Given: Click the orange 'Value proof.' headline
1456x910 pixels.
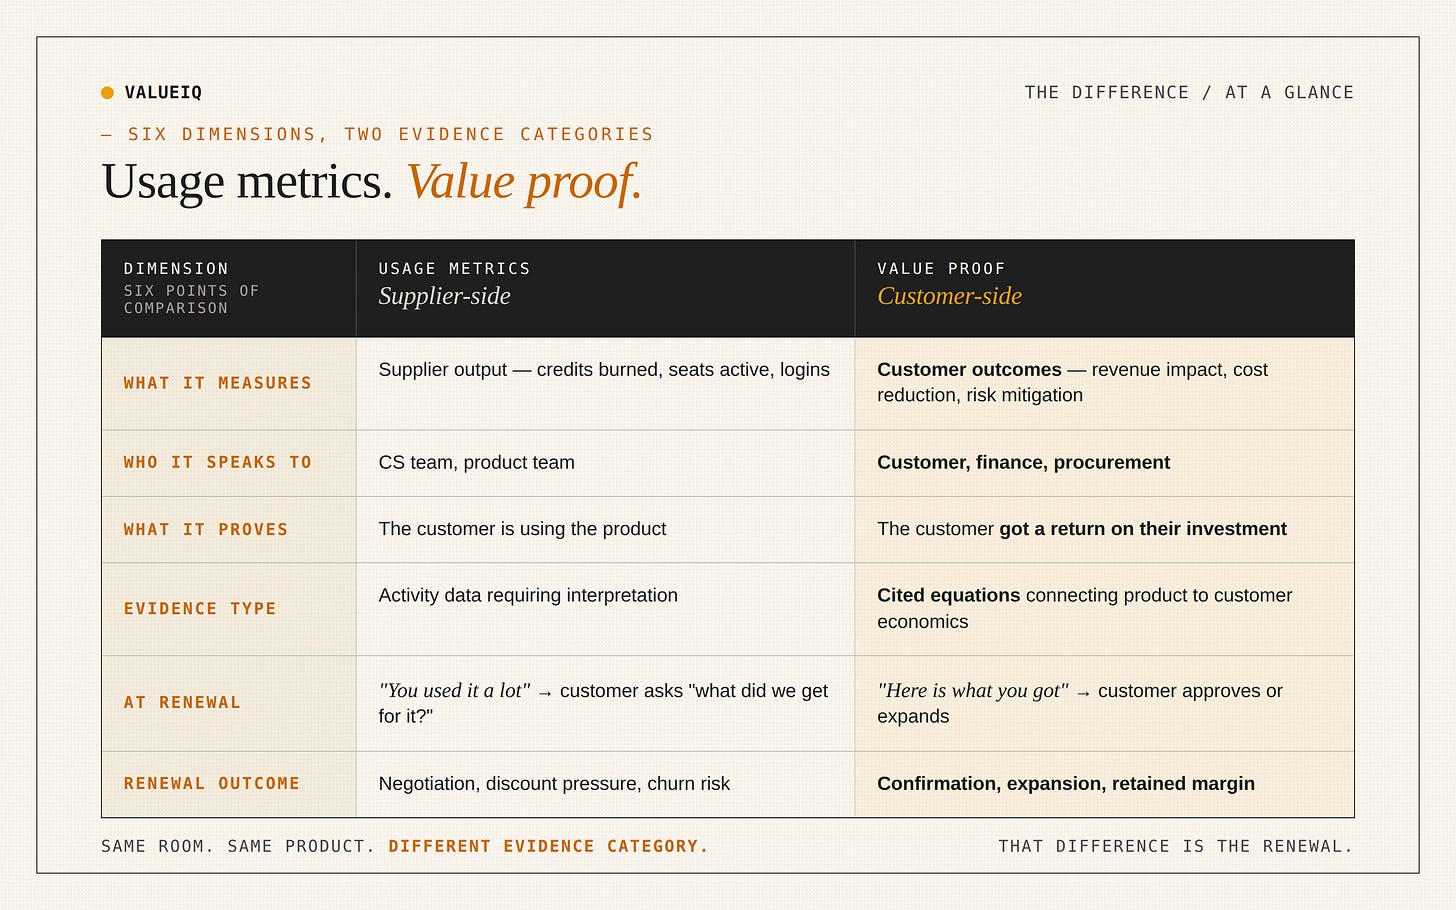Looking at the screenshot, I should (x=524, y=182).
